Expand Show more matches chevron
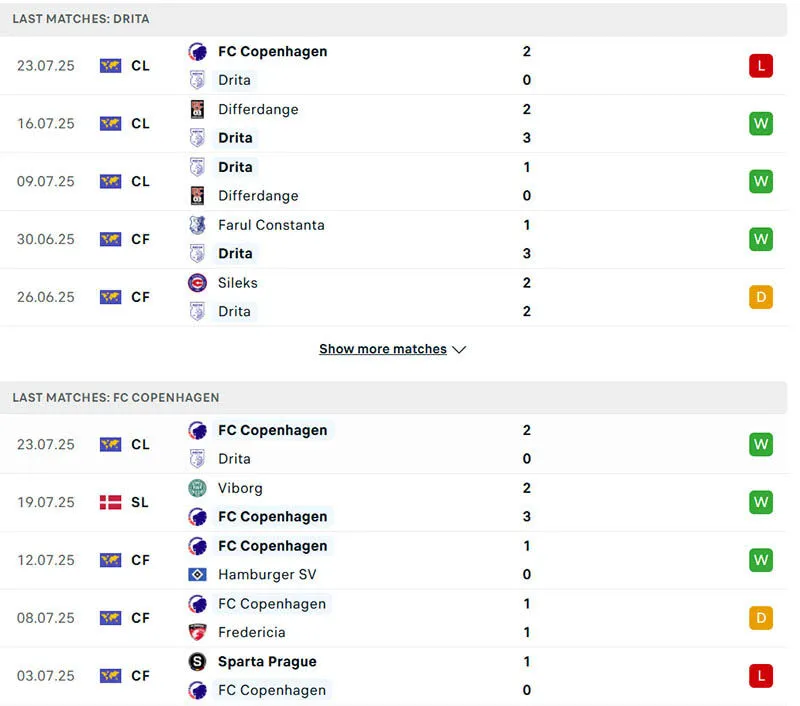 pyautogui.click(x=459, y=350)
